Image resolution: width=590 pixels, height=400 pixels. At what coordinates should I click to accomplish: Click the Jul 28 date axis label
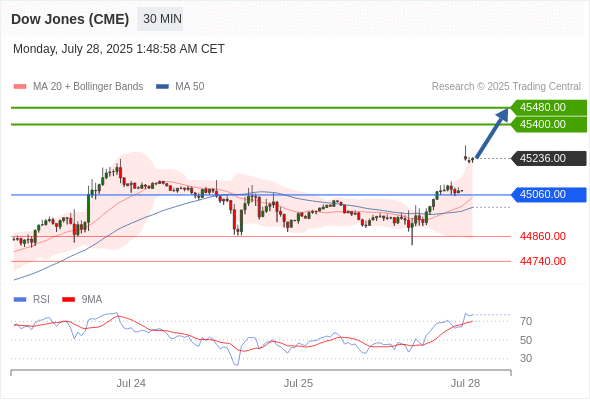point(465,383)
